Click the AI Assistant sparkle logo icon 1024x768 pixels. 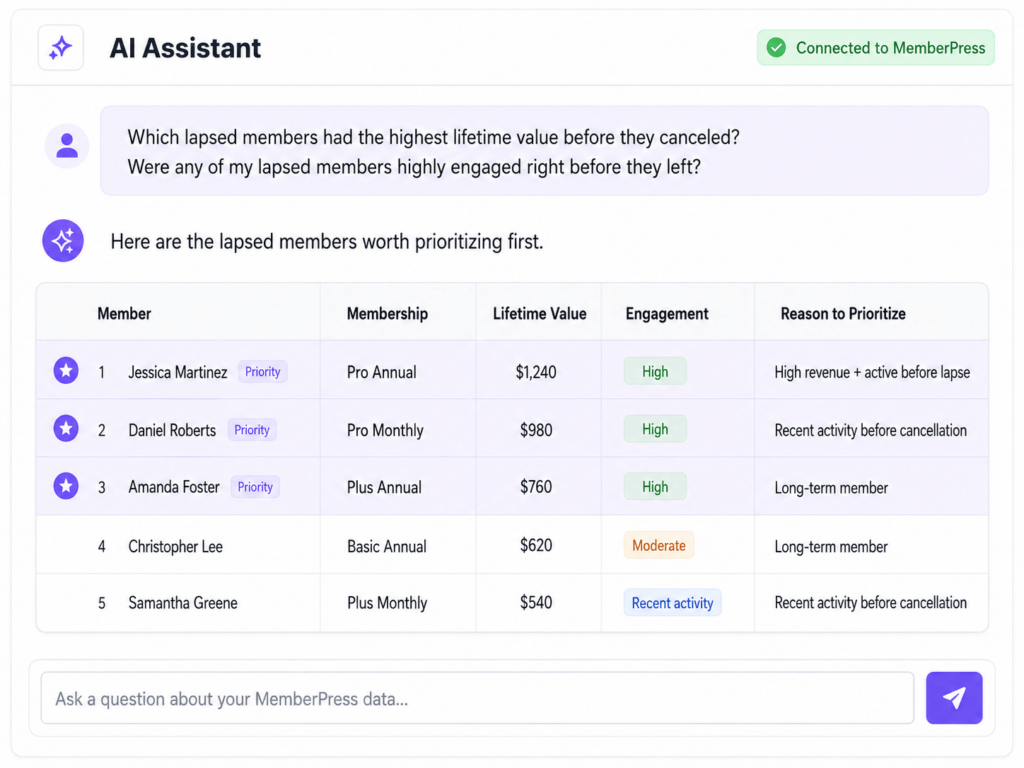[x=61, y=48]
